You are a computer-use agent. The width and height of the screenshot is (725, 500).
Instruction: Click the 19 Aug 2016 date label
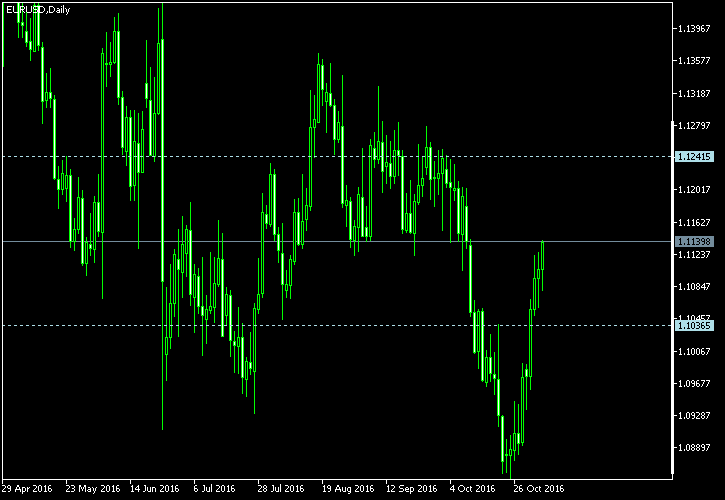pyautogui.click(x=348, y=488)
